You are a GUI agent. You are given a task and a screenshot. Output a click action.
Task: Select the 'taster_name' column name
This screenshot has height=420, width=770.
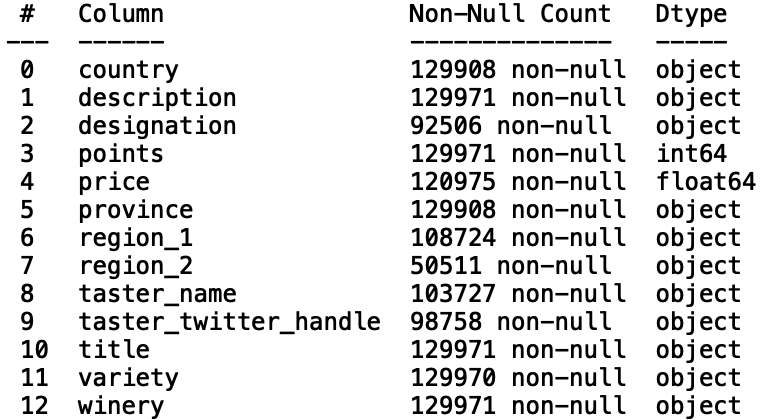click(x=157, y=295)
